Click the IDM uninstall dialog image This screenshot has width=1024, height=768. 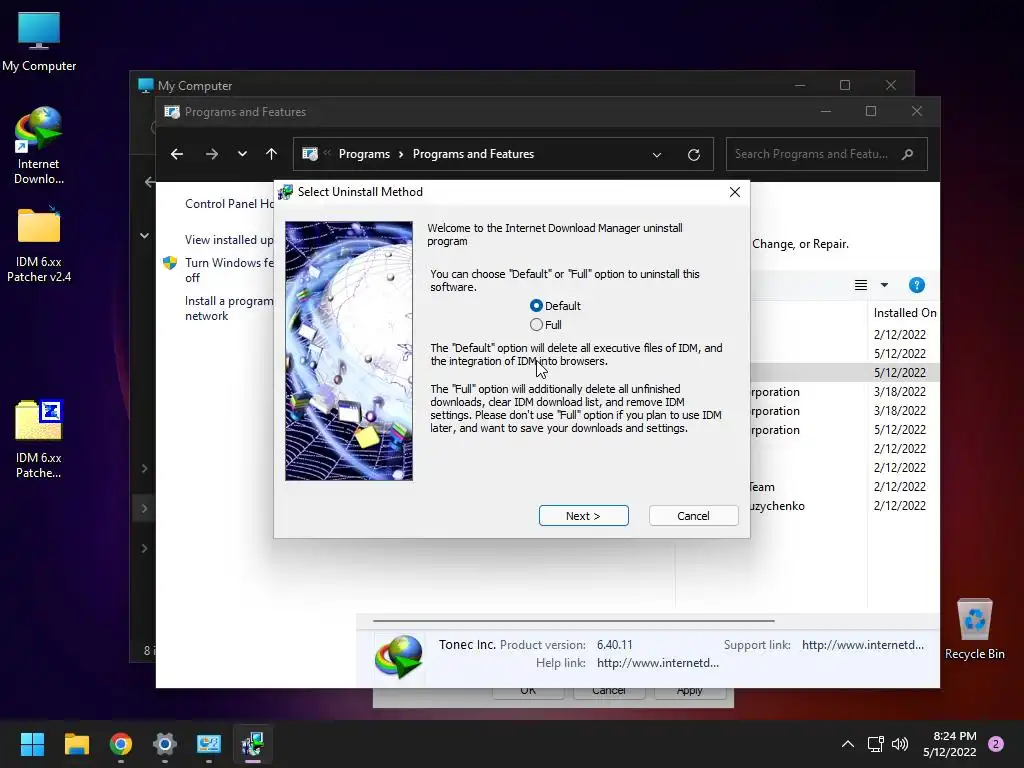coord(349,351)
